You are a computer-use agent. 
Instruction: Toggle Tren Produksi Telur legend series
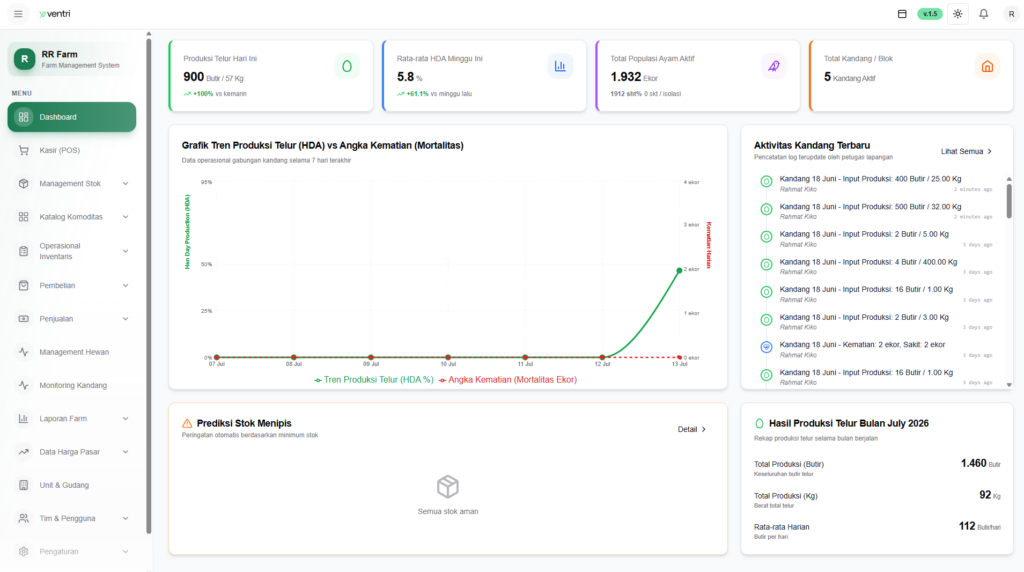coord(374,379)
